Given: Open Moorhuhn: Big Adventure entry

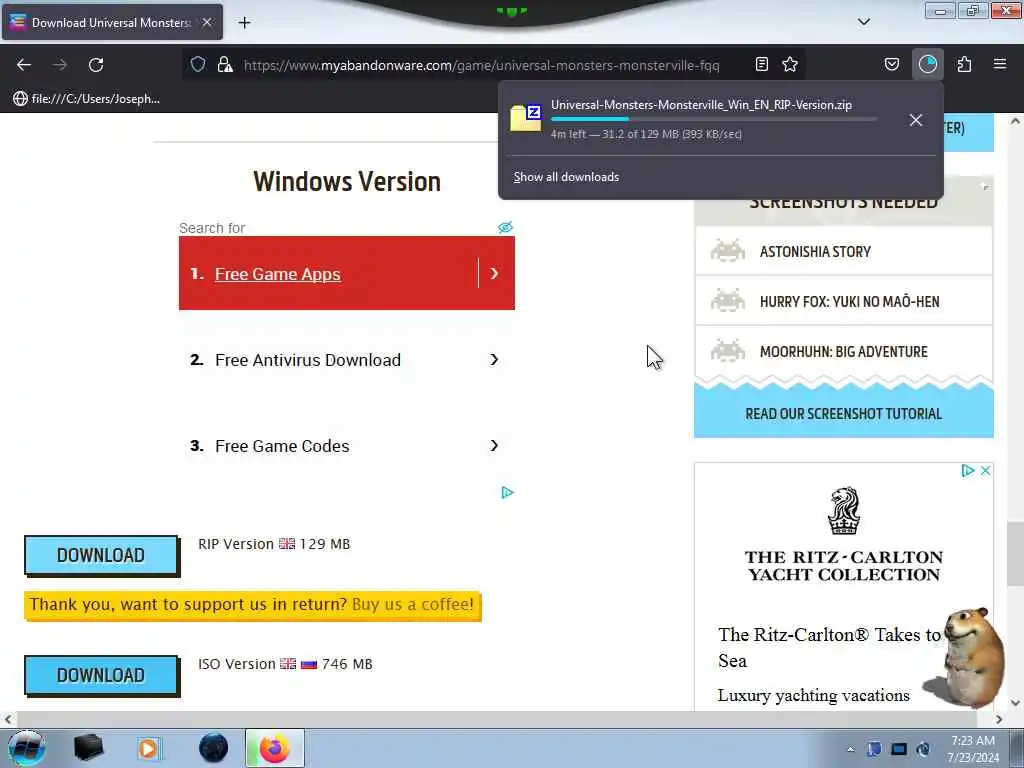Looking at the screenshot, I should click(844, 351).
